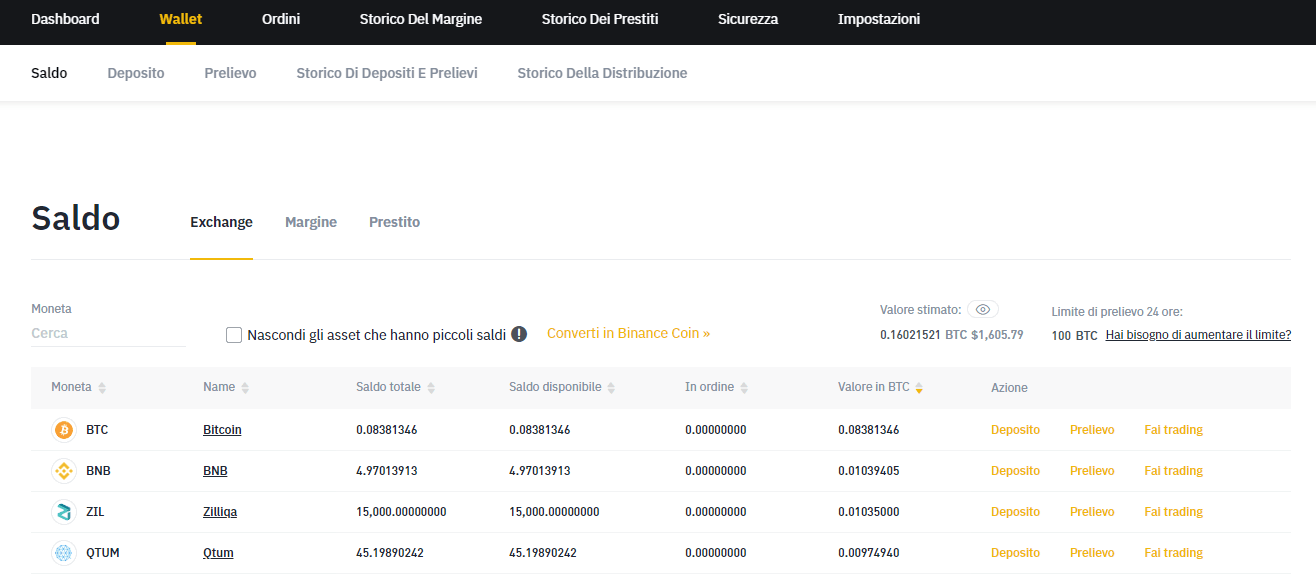Select the 0.01039405 BTC value cell
The image size is (1316, 578).
click(x=869, y=471)
